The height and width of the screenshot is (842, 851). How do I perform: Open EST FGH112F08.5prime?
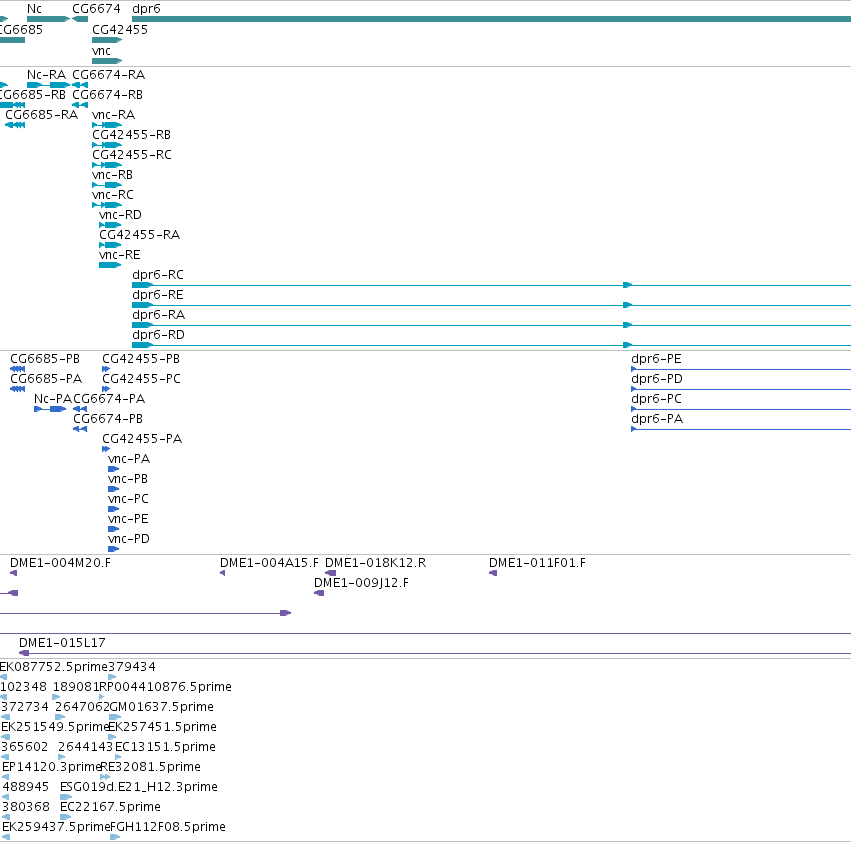coord(168,827)
